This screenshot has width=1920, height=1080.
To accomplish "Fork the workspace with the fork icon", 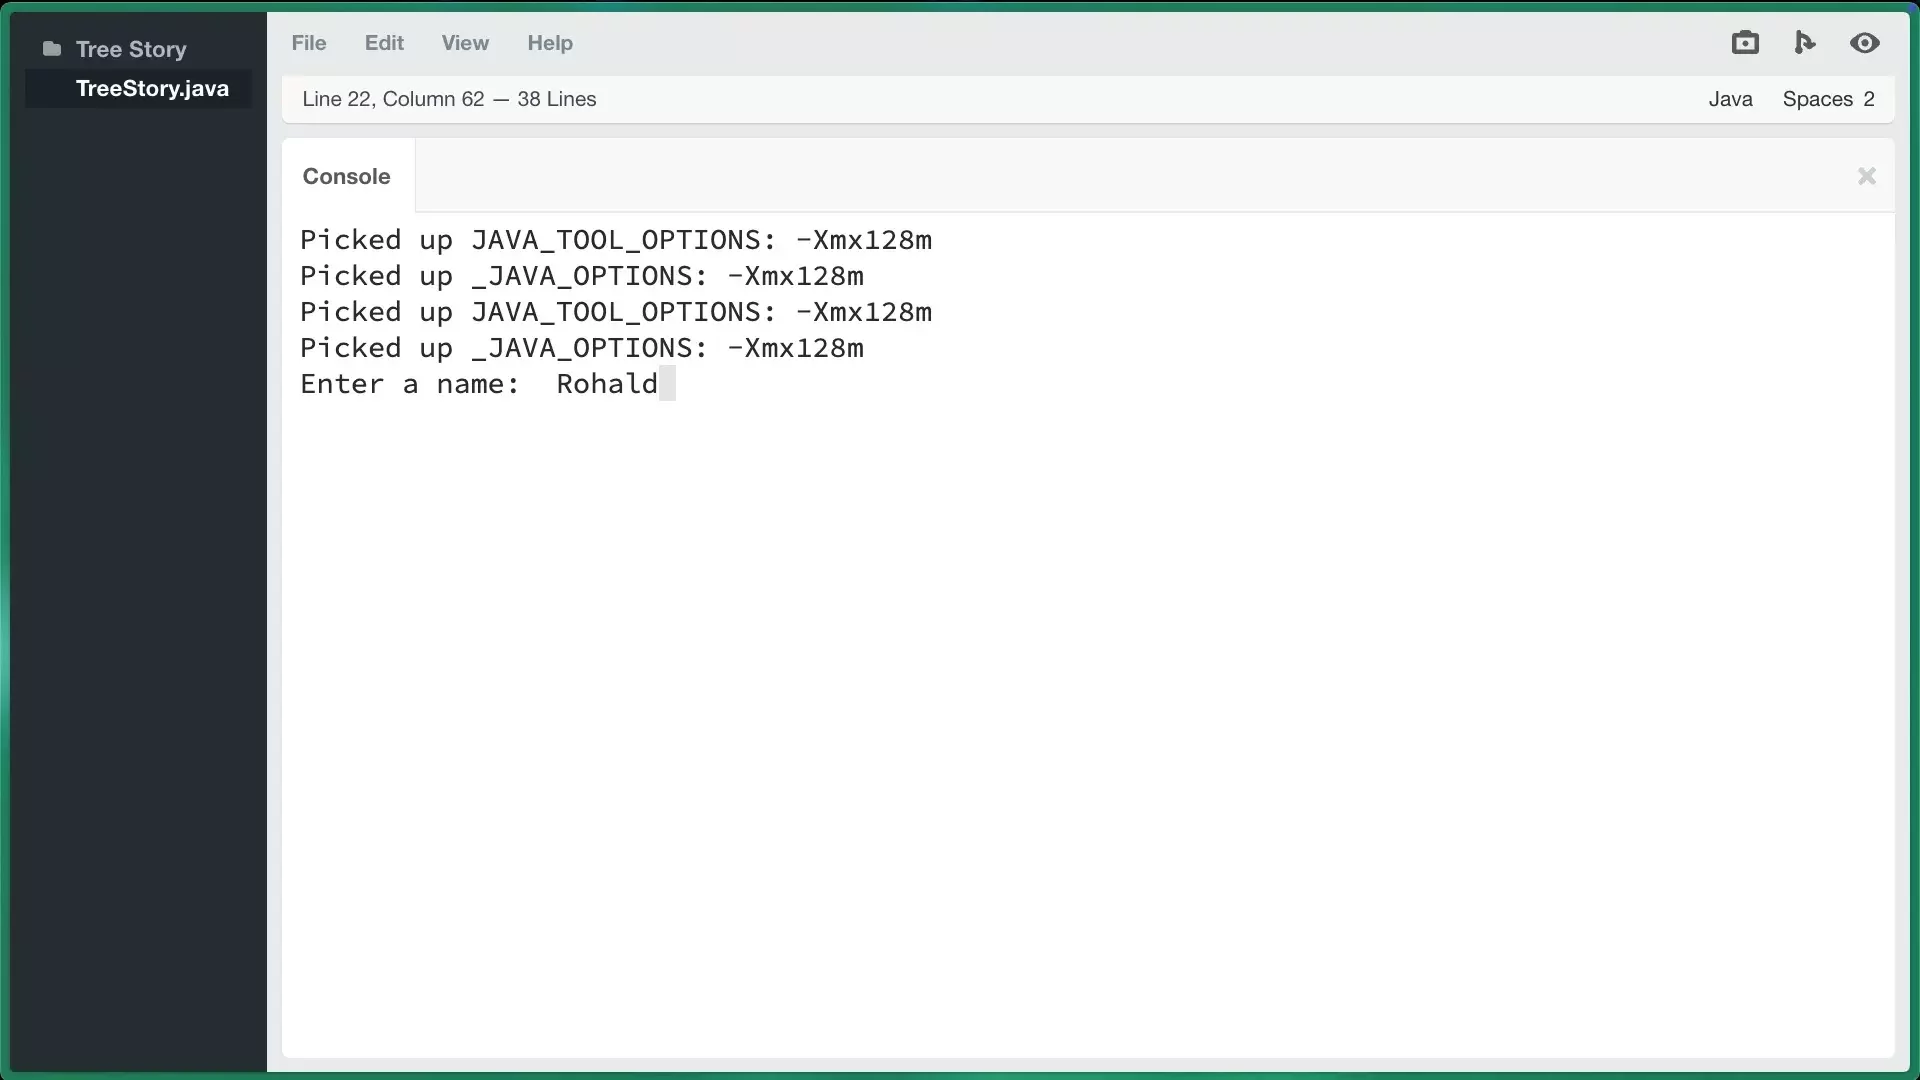I will point(1805,42).
